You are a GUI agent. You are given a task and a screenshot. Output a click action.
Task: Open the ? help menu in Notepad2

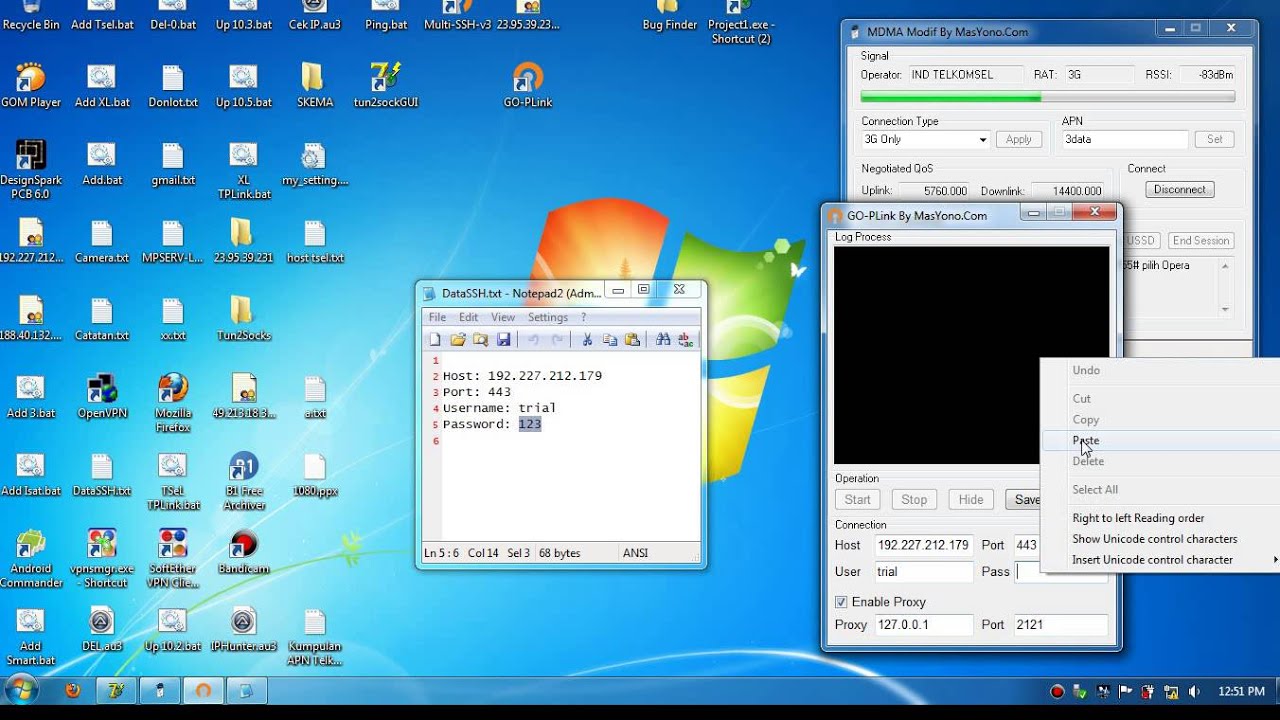583,317
